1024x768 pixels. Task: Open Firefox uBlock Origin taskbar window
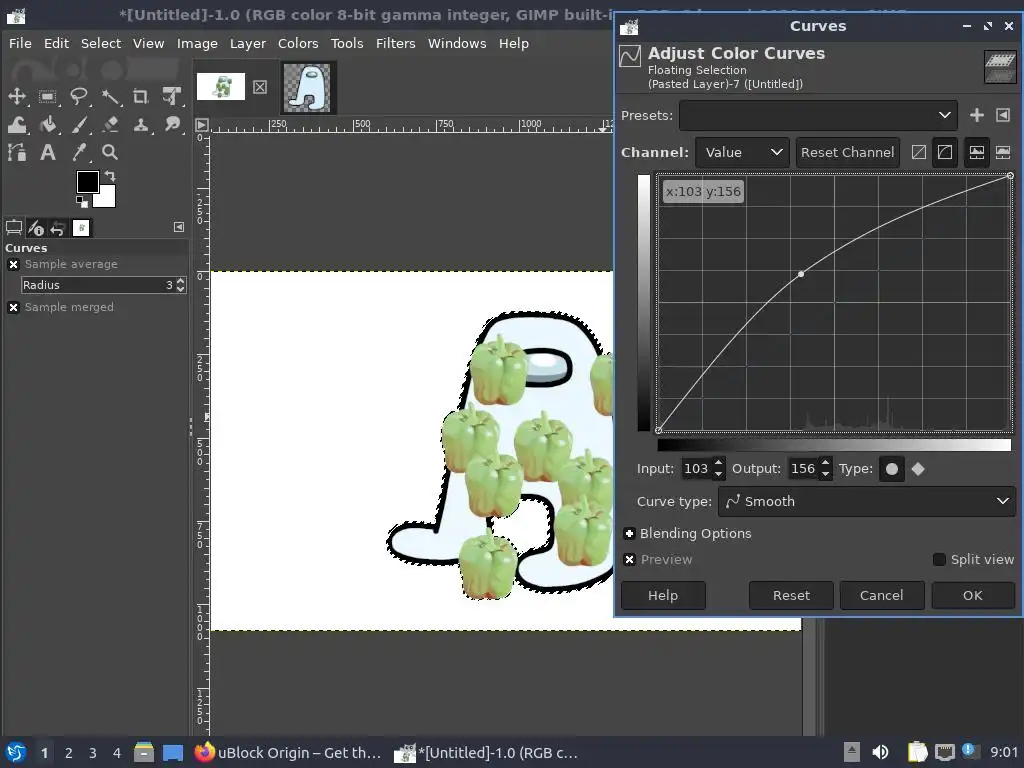pyautogui.click(x=287, y=752)
